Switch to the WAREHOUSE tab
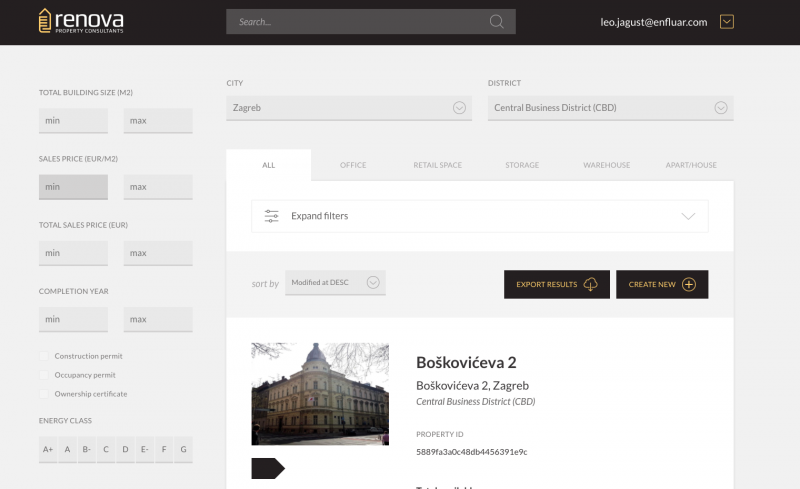 [x=607, y=165]
